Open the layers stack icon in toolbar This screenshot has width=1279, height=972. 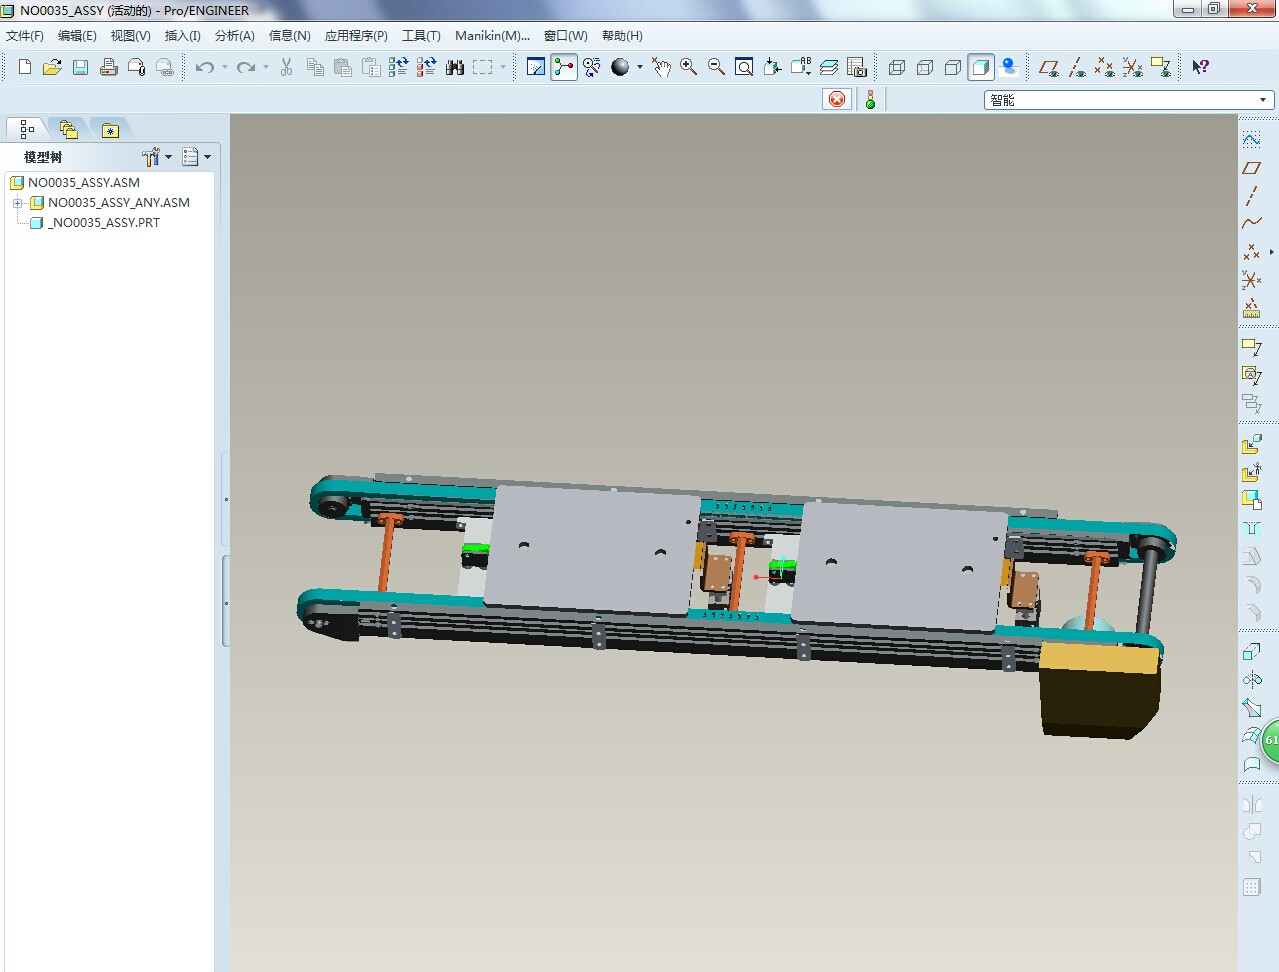(x=829, y=67)
